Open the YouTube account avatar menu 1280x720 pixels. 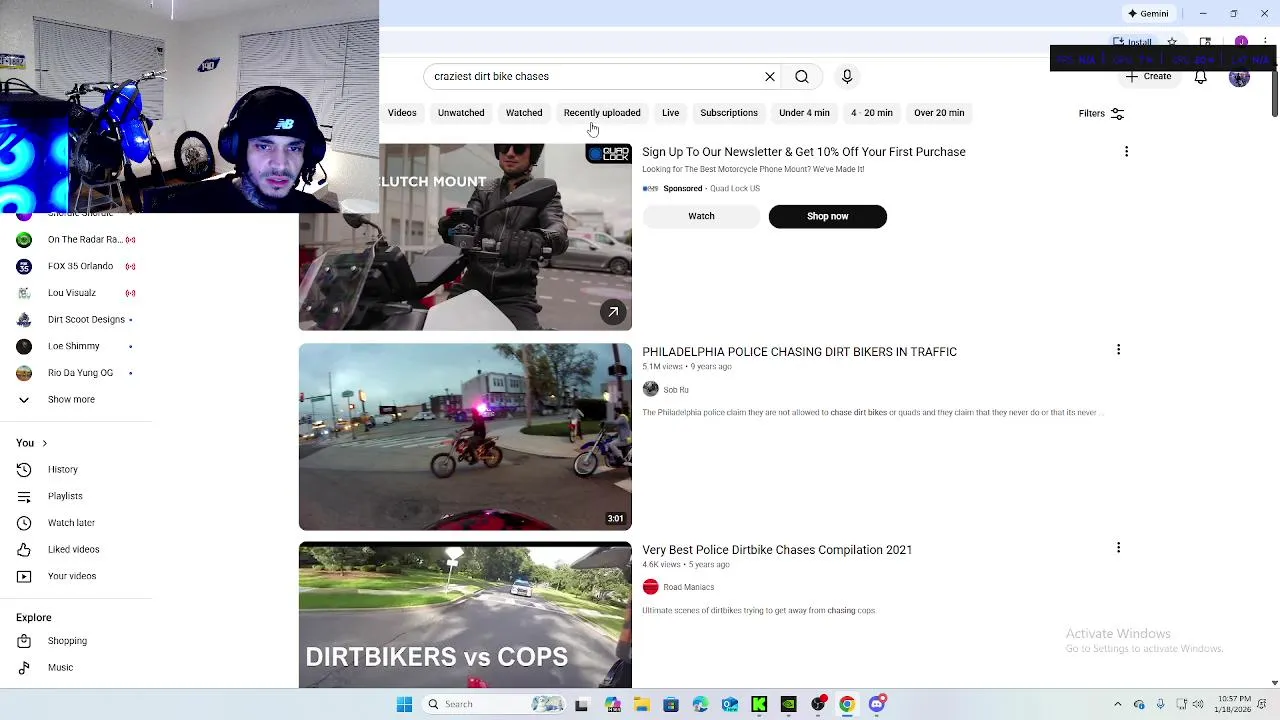coord(1239,77)
